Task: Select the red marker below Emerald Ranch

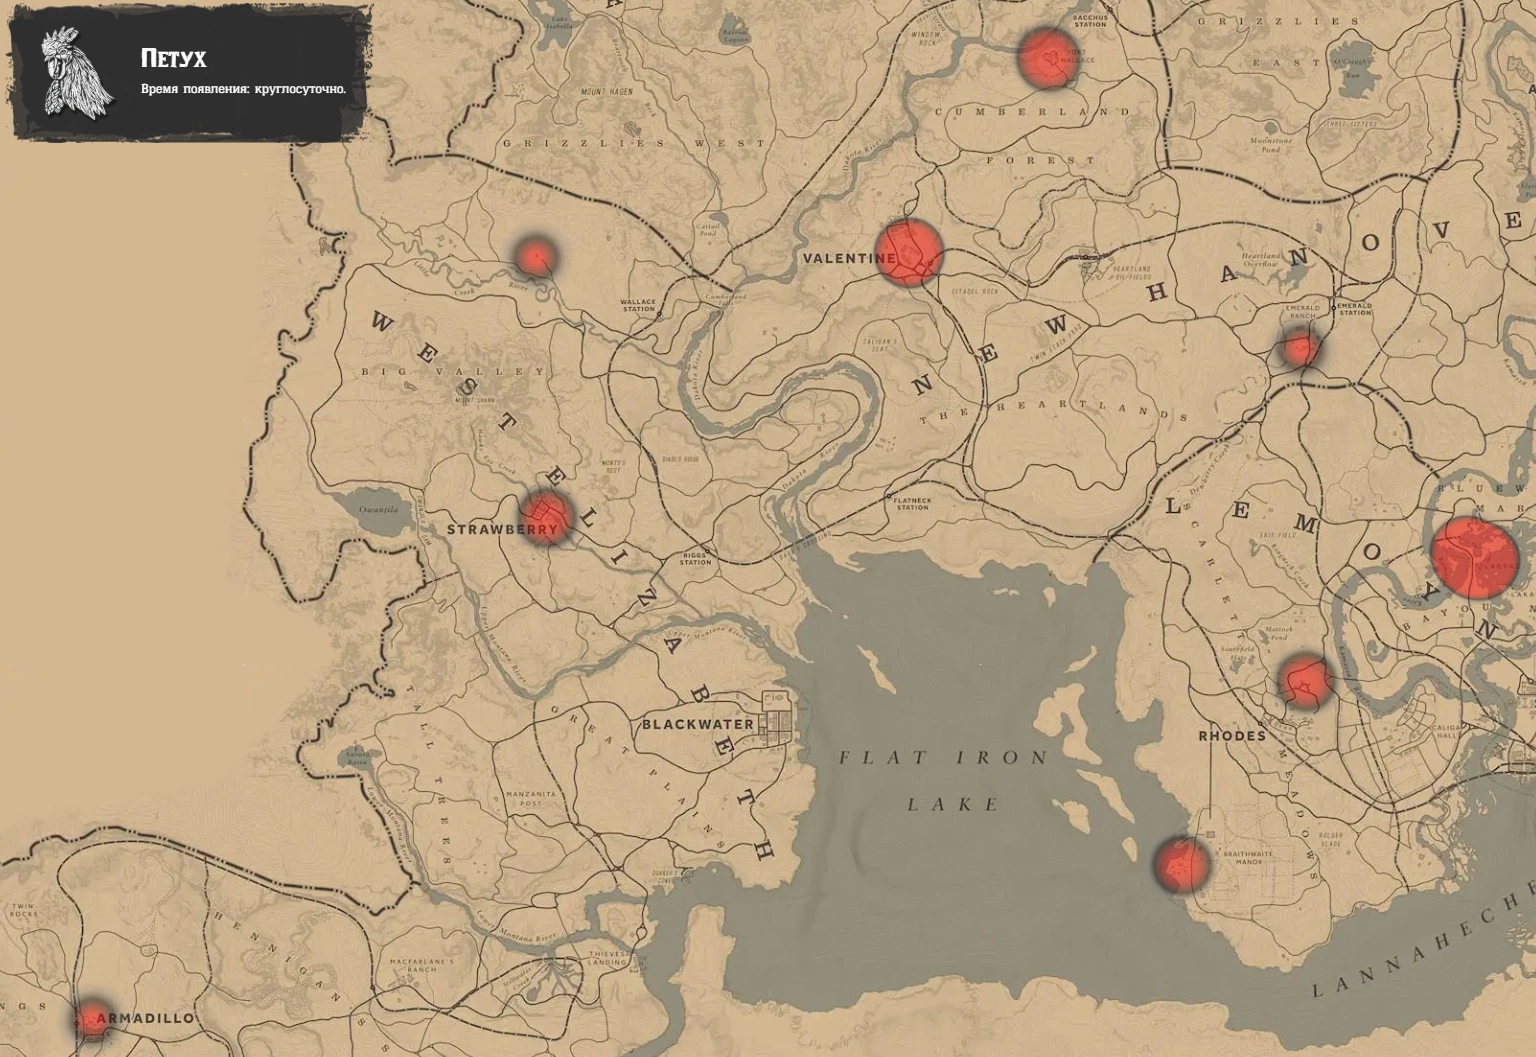Action: pyautogui.click(x=1300, y=349)
